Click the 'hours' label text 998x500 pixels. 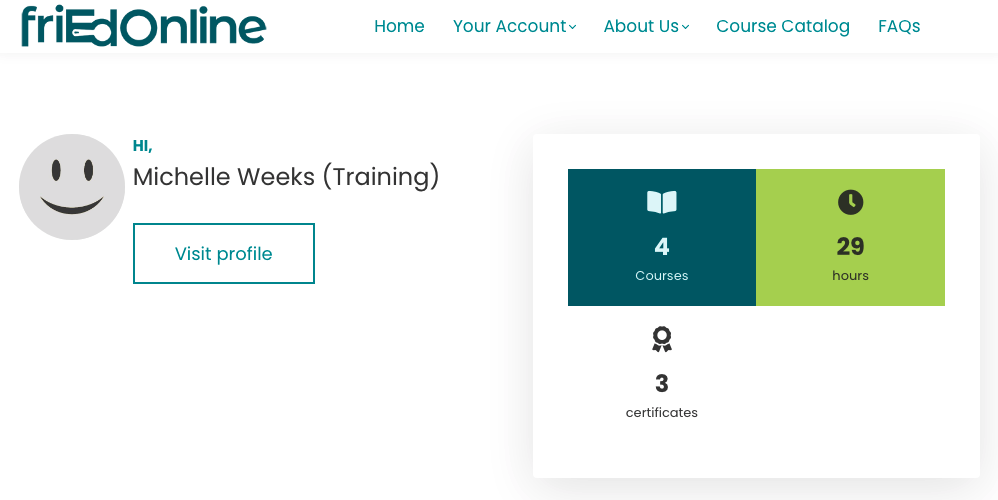[x=850, y=275]
